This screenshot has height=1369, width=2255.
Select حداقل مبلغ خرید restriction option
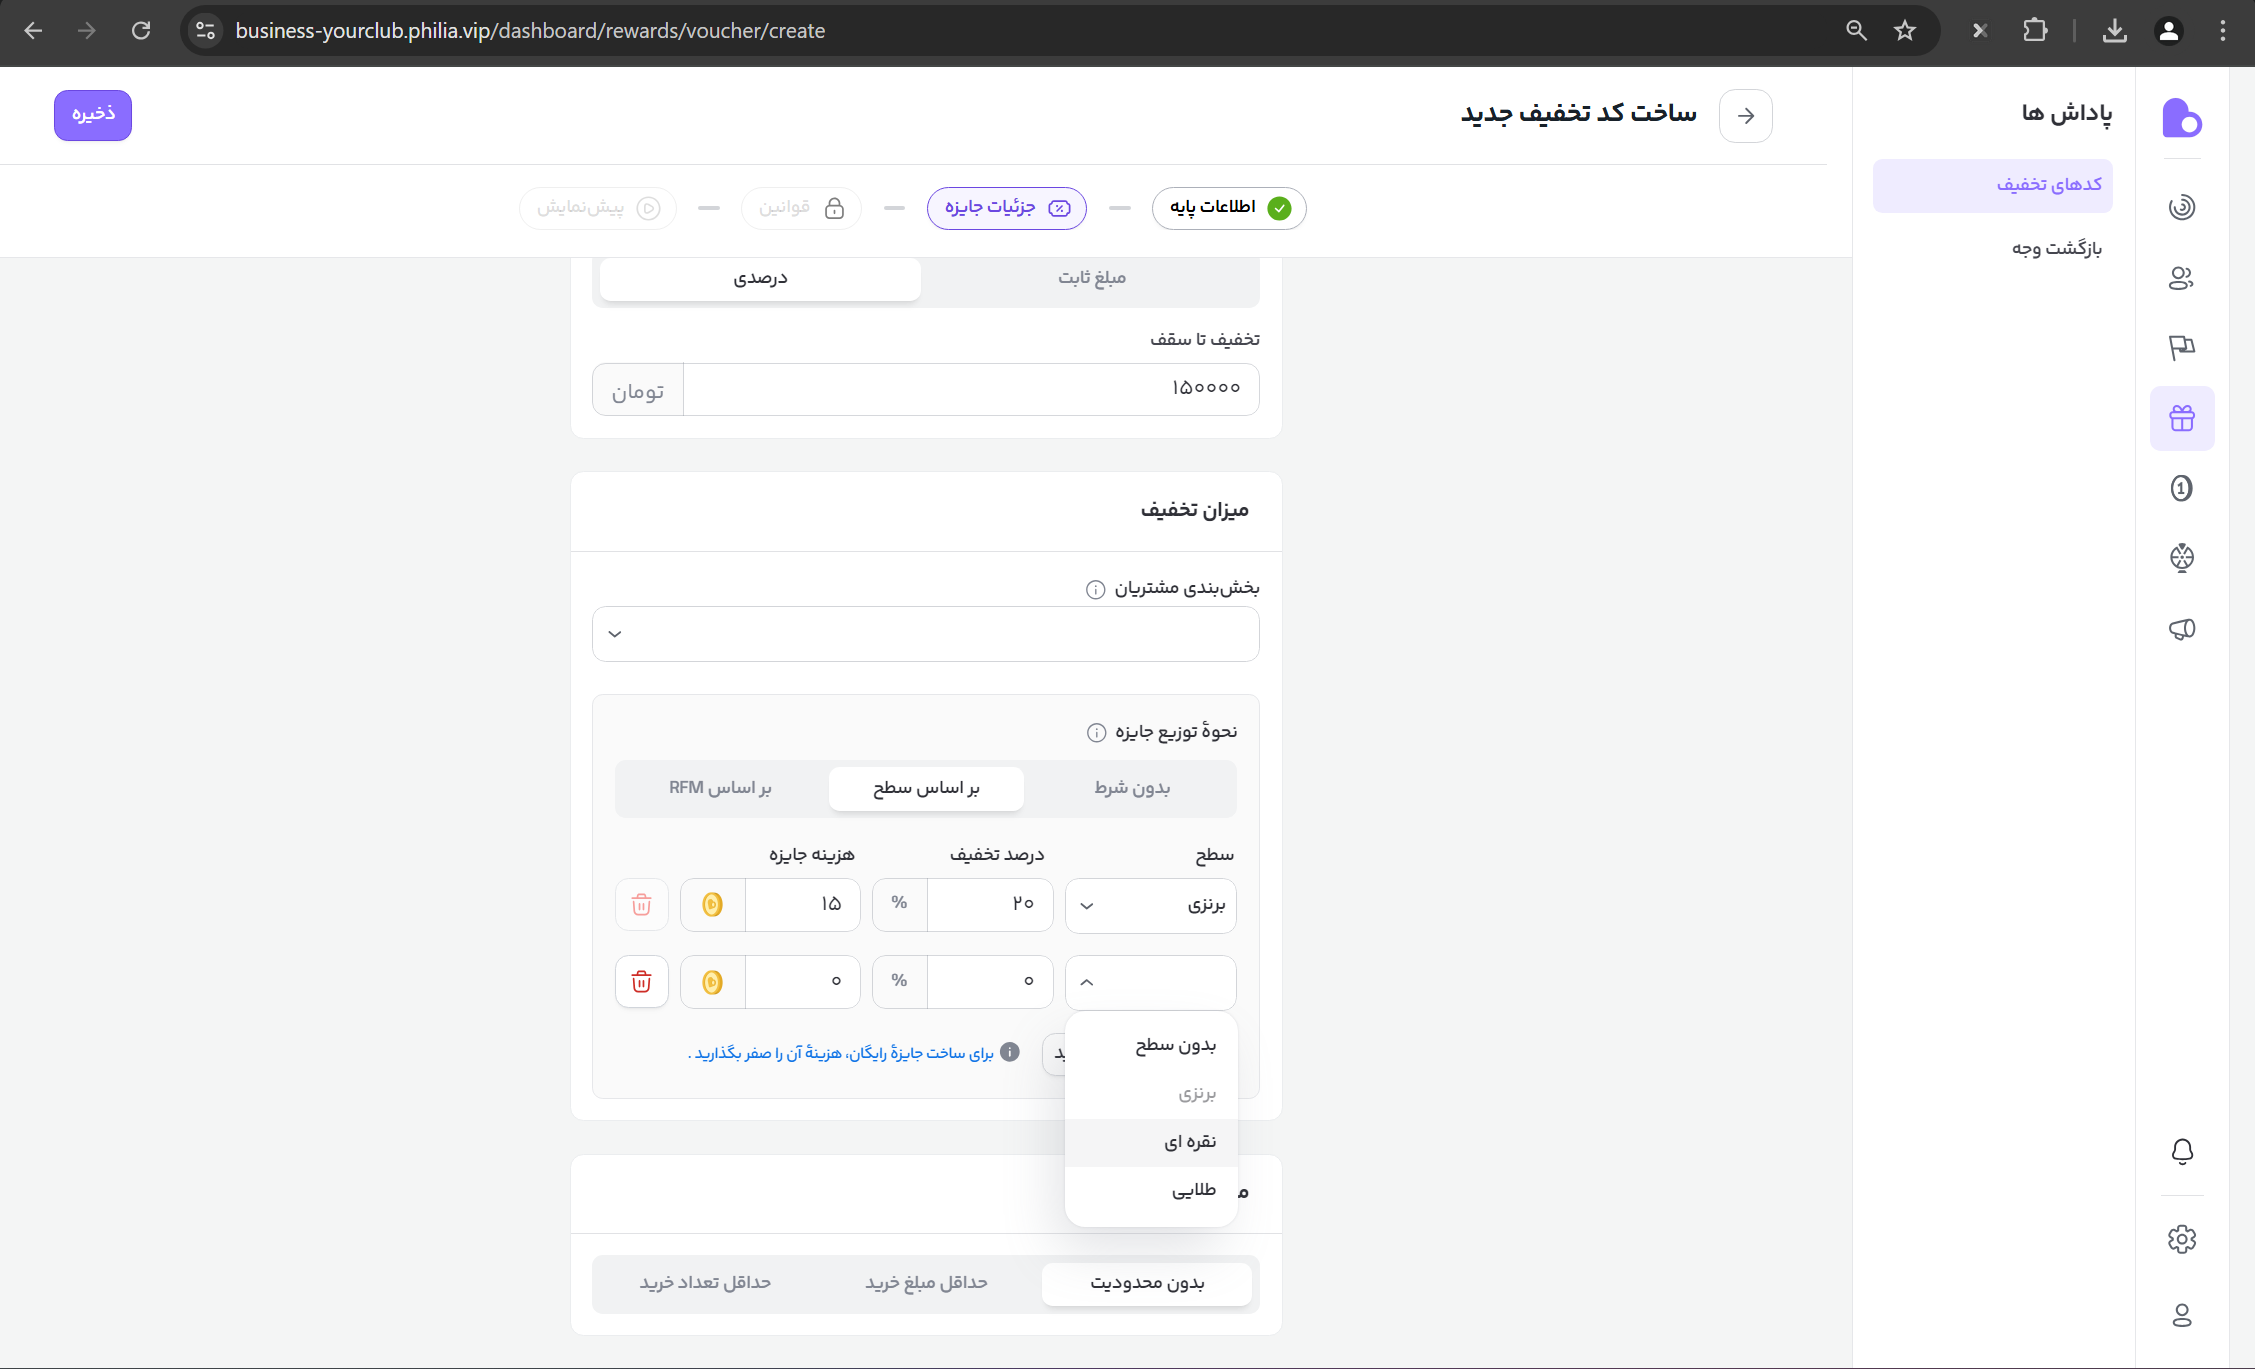coord(926,1283)
